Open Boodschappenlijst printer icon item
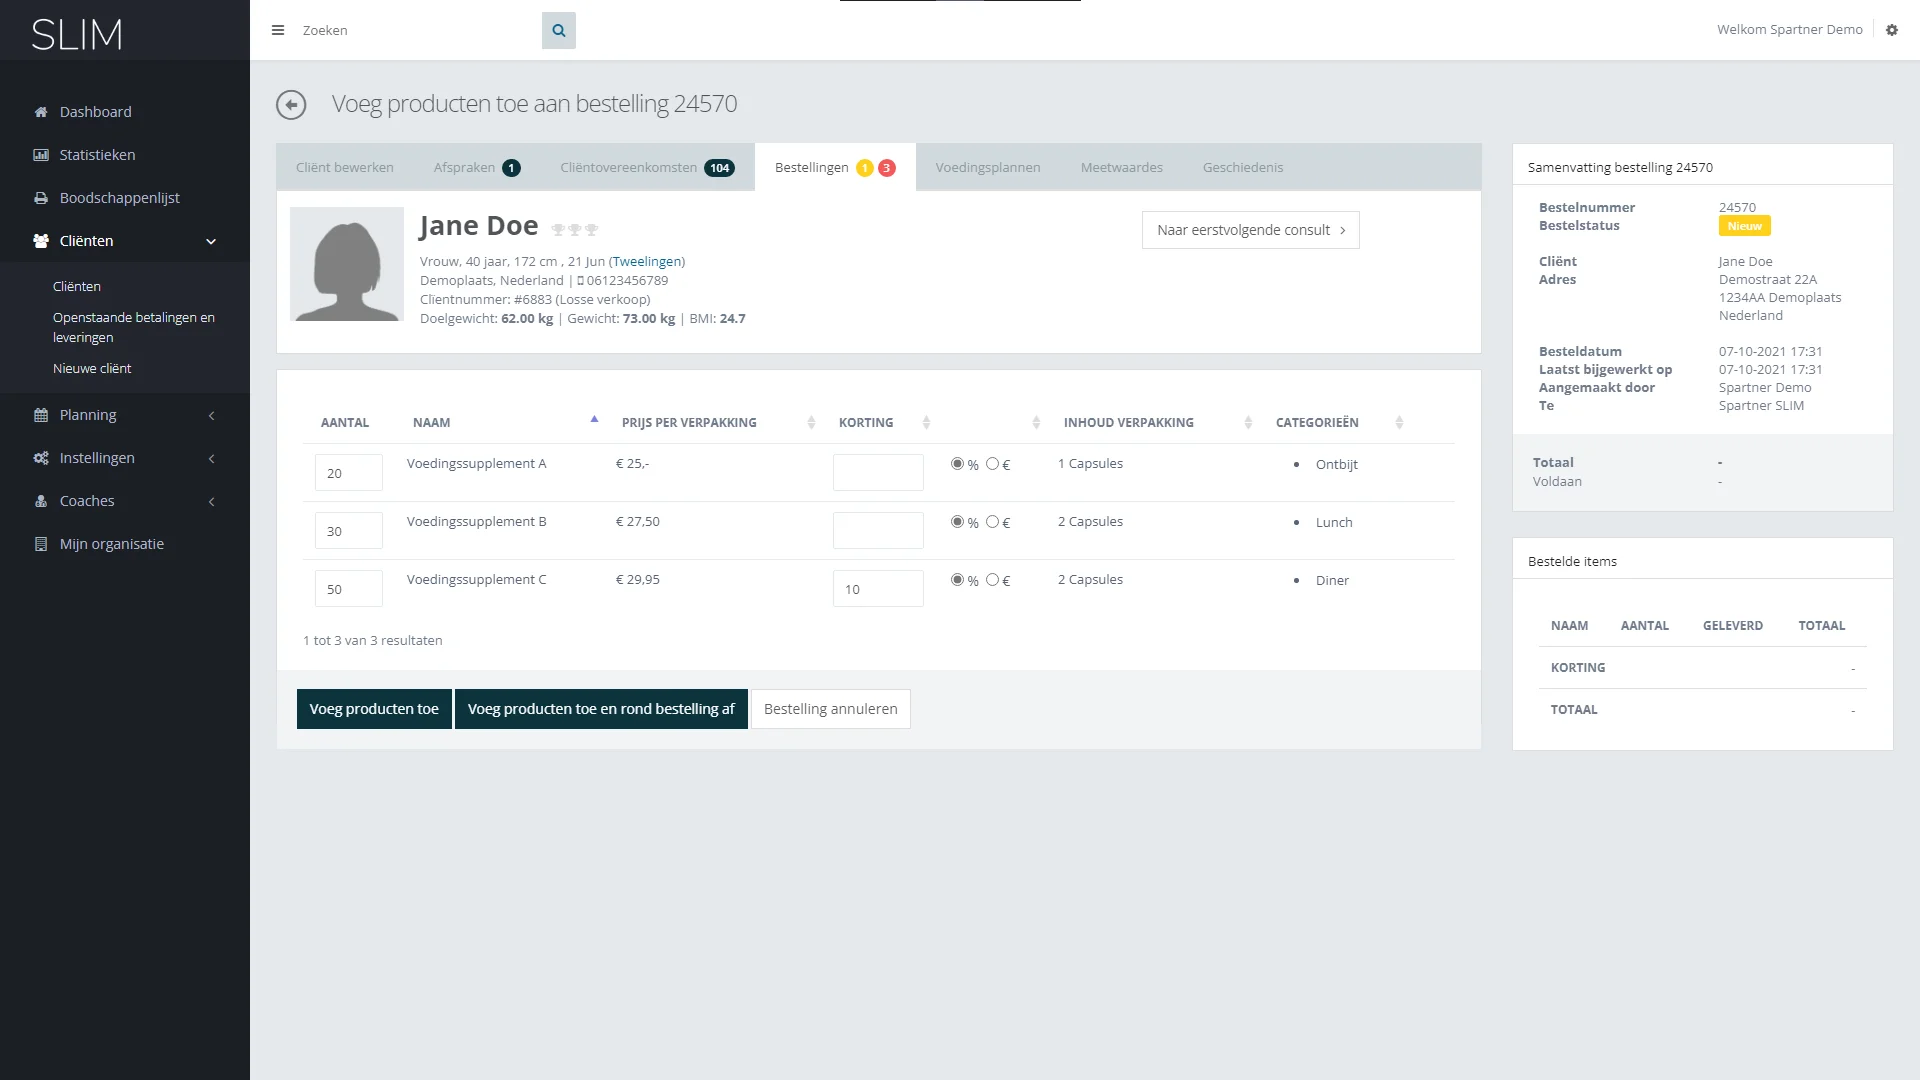 41,198
